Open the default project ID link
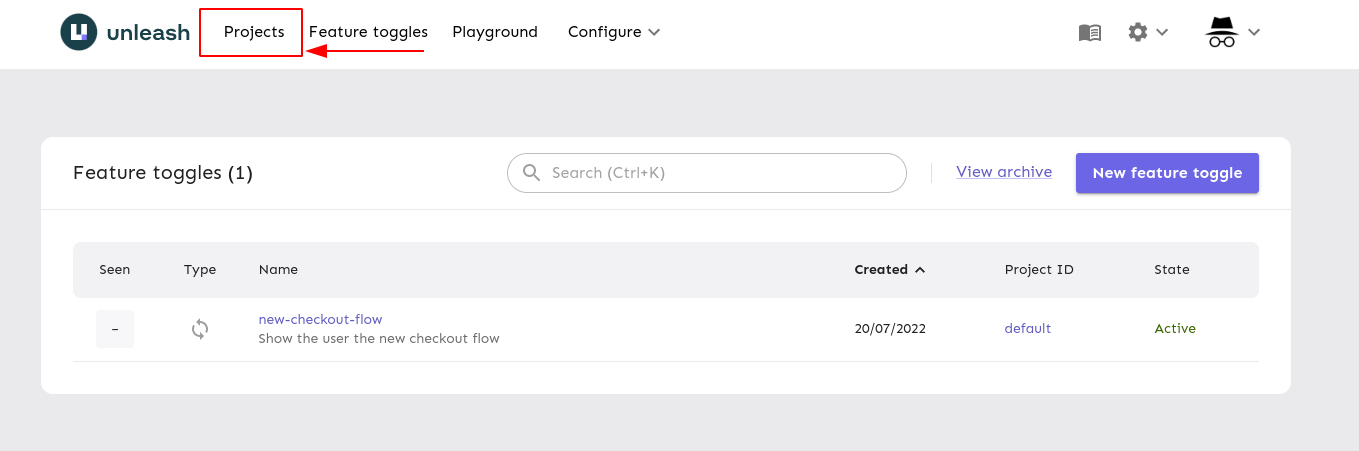The width and height of the screenshot is (1359, 451). 1028,329
